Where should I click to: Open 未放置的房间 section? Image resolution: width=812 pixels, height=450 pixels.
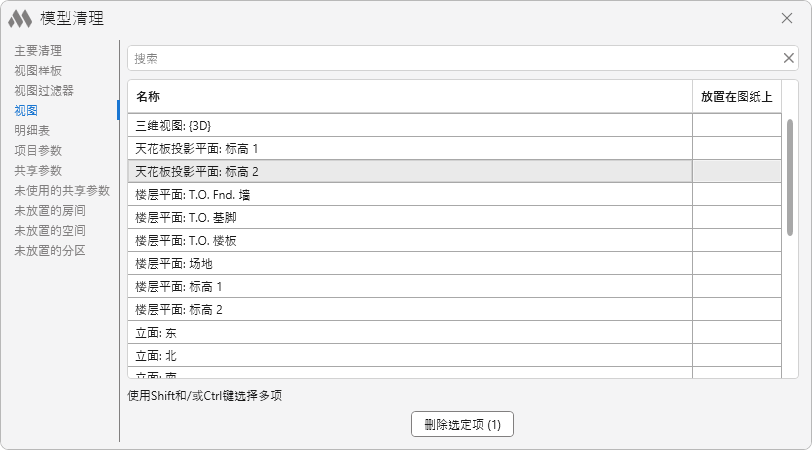(50, 210)
